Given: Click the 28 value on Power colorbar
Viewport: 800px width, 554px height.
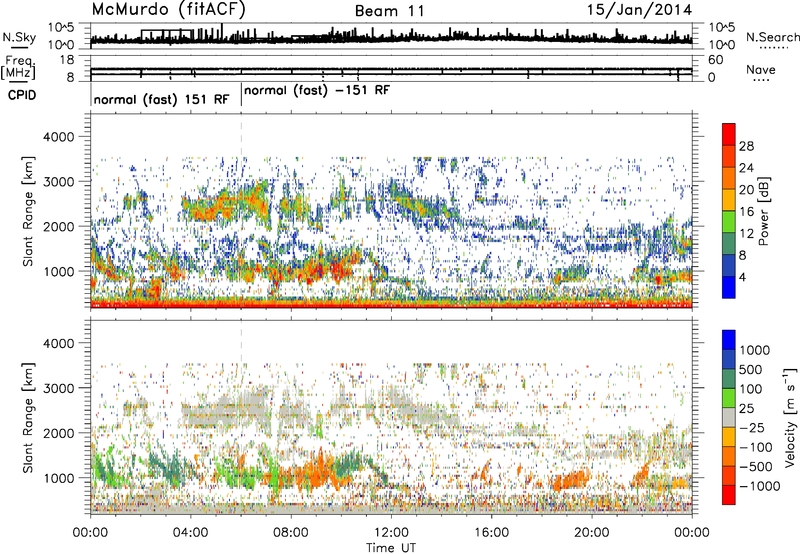Looking at the screenshot, I should [746, 146].
